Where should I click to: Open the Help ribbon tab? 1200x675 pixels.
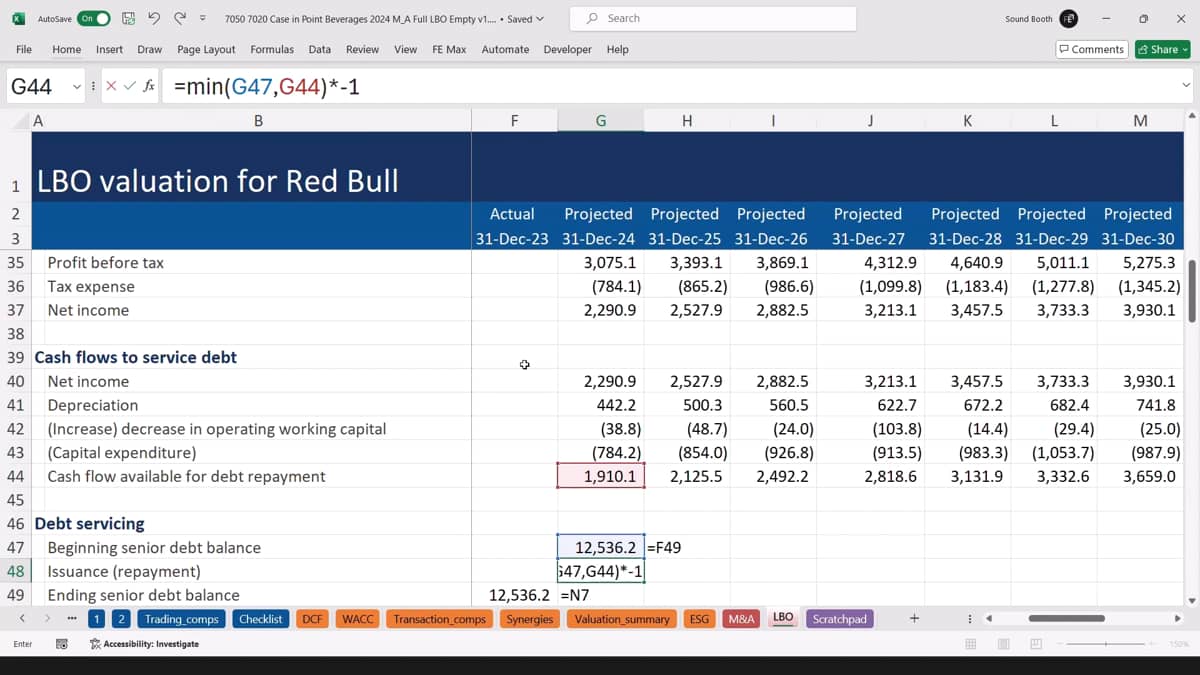(617, 49)
